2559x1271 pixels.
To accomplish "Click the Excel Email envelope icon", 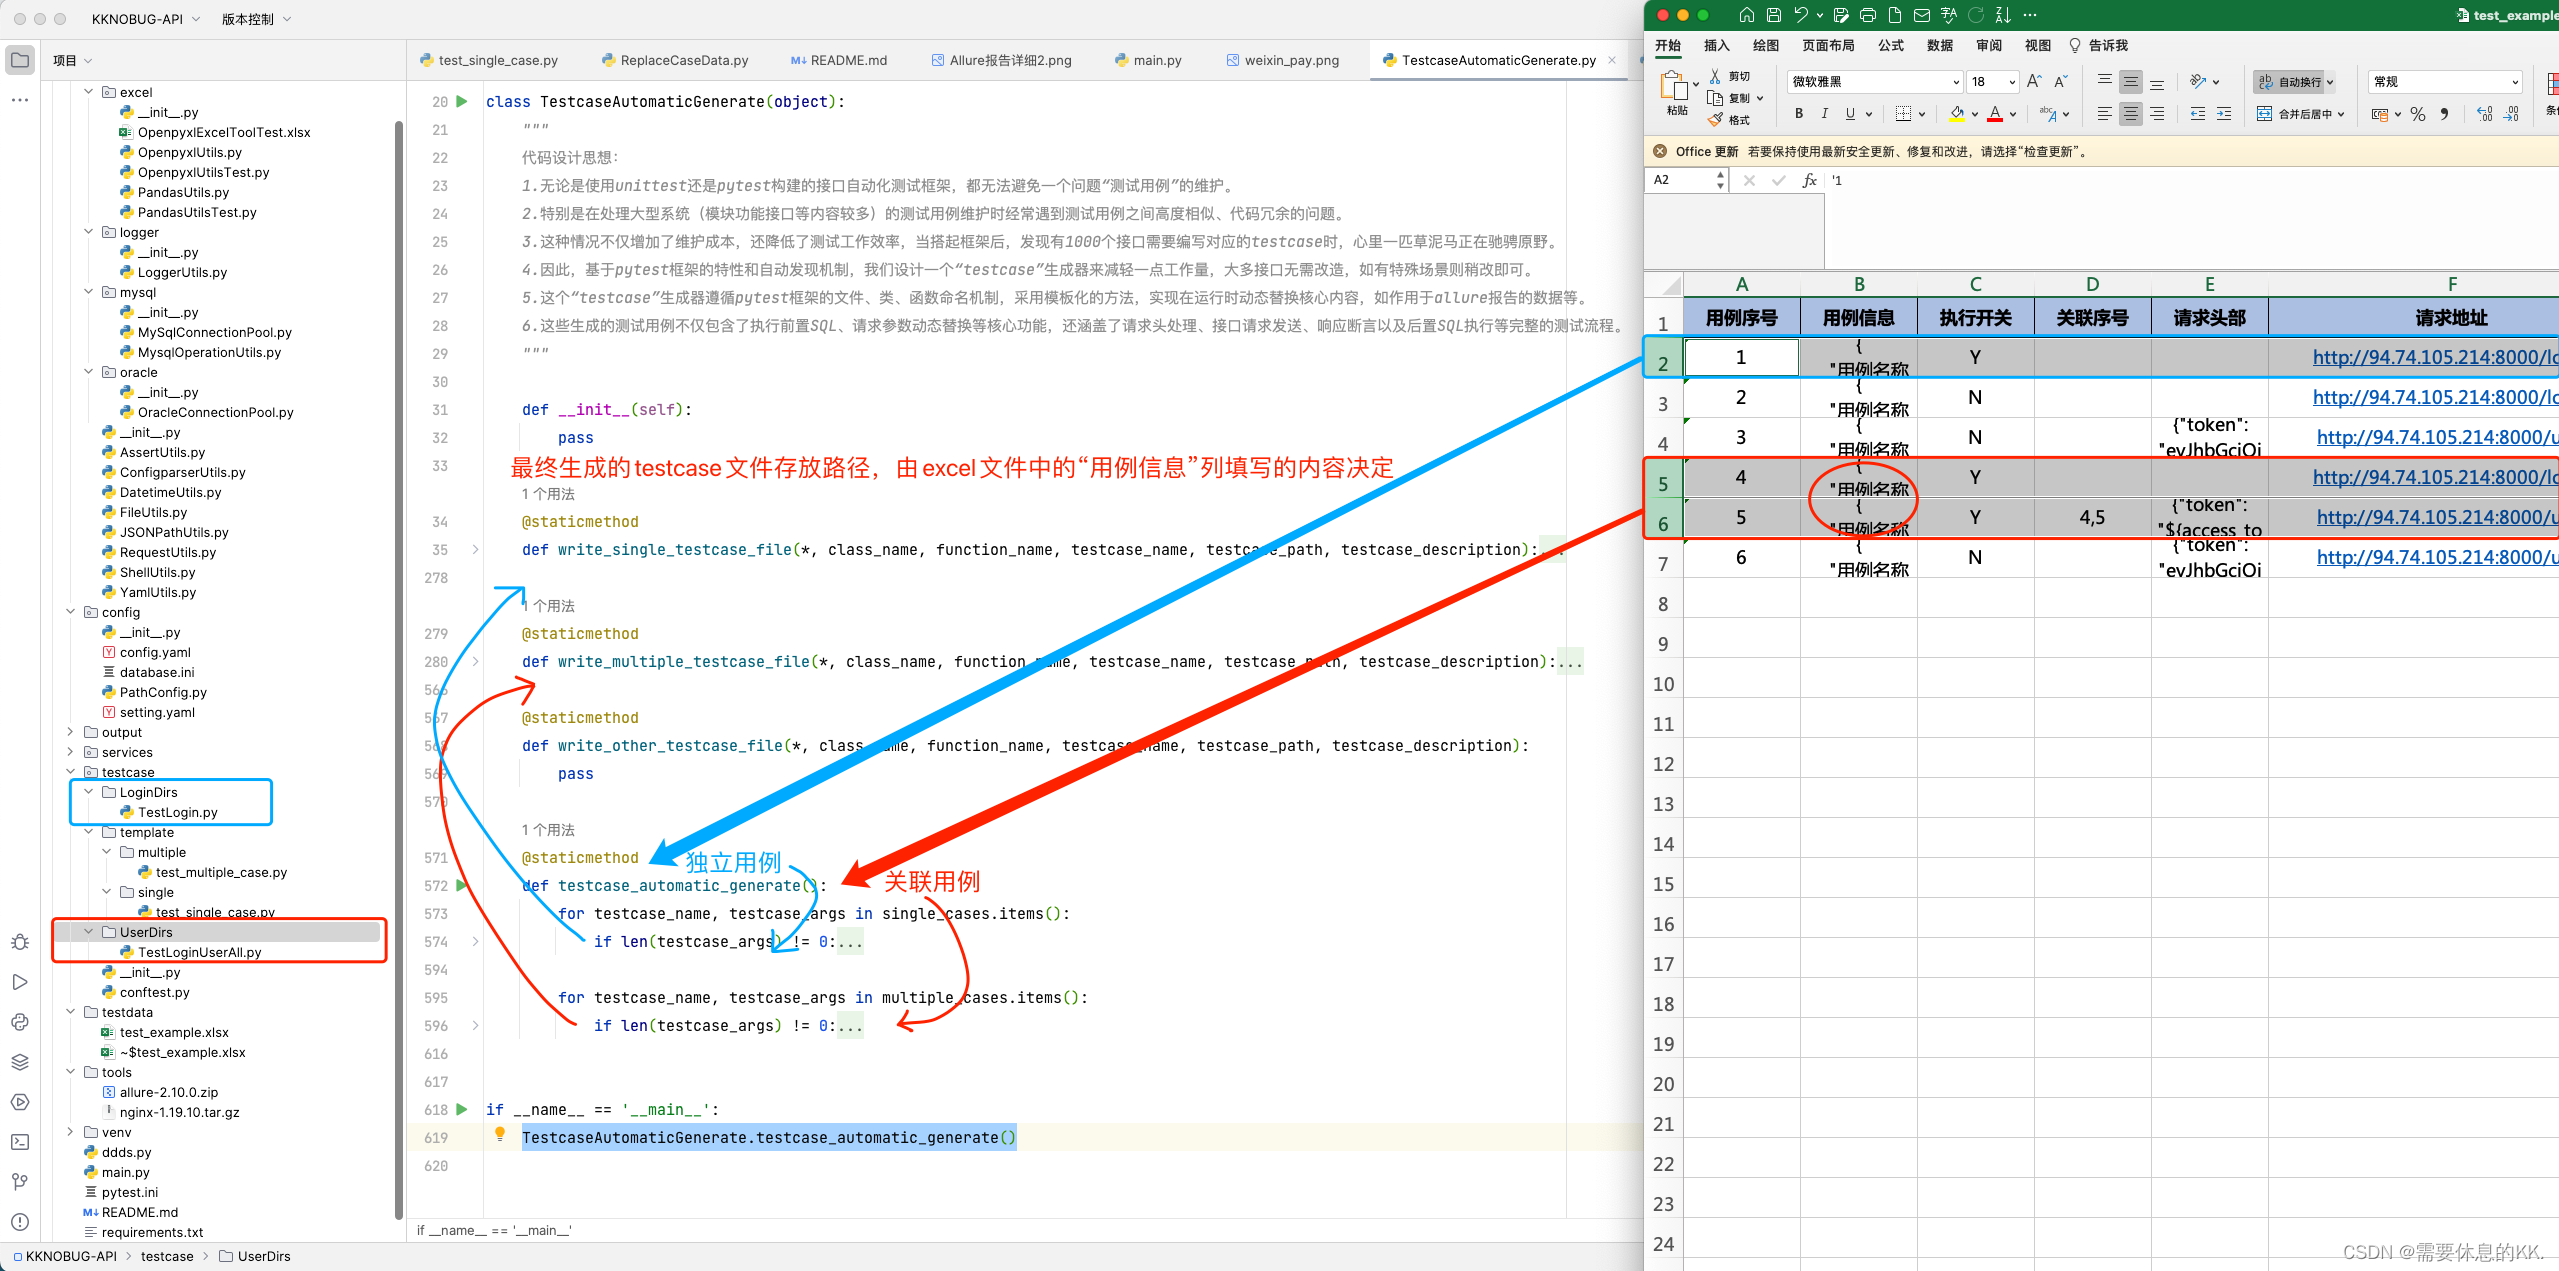I will click(x=1922, y=15).
